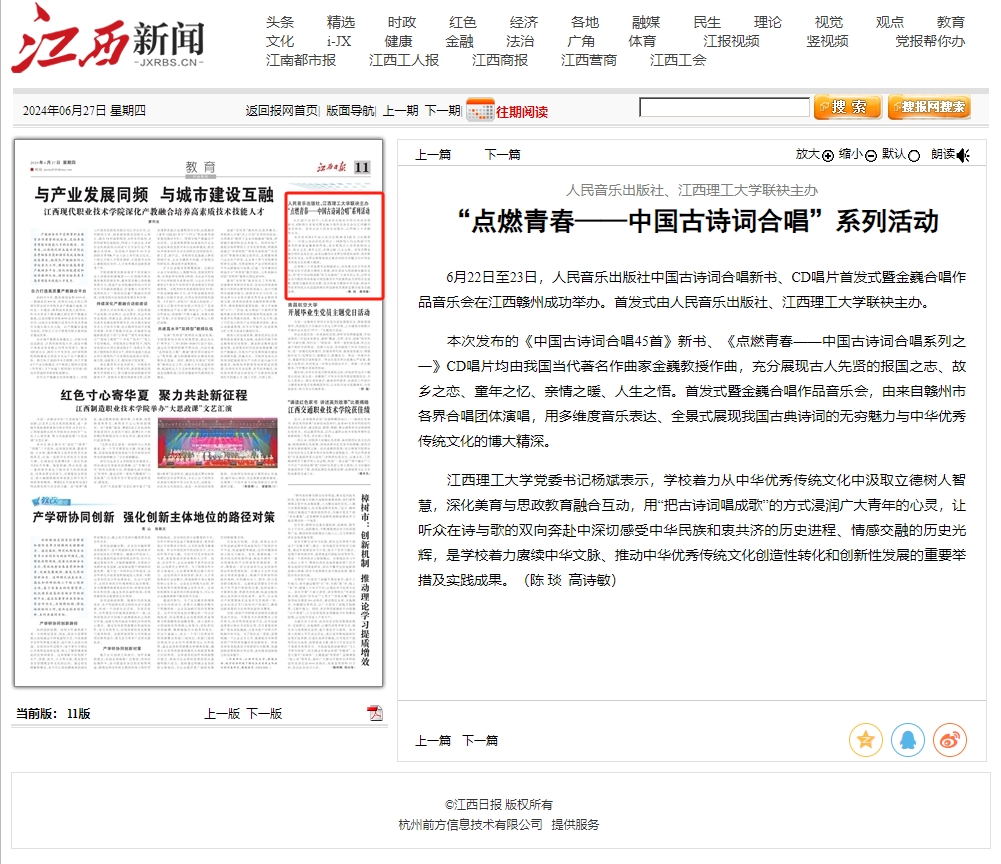Click into the search text field
1001x864 pixels.
point(724,107)
